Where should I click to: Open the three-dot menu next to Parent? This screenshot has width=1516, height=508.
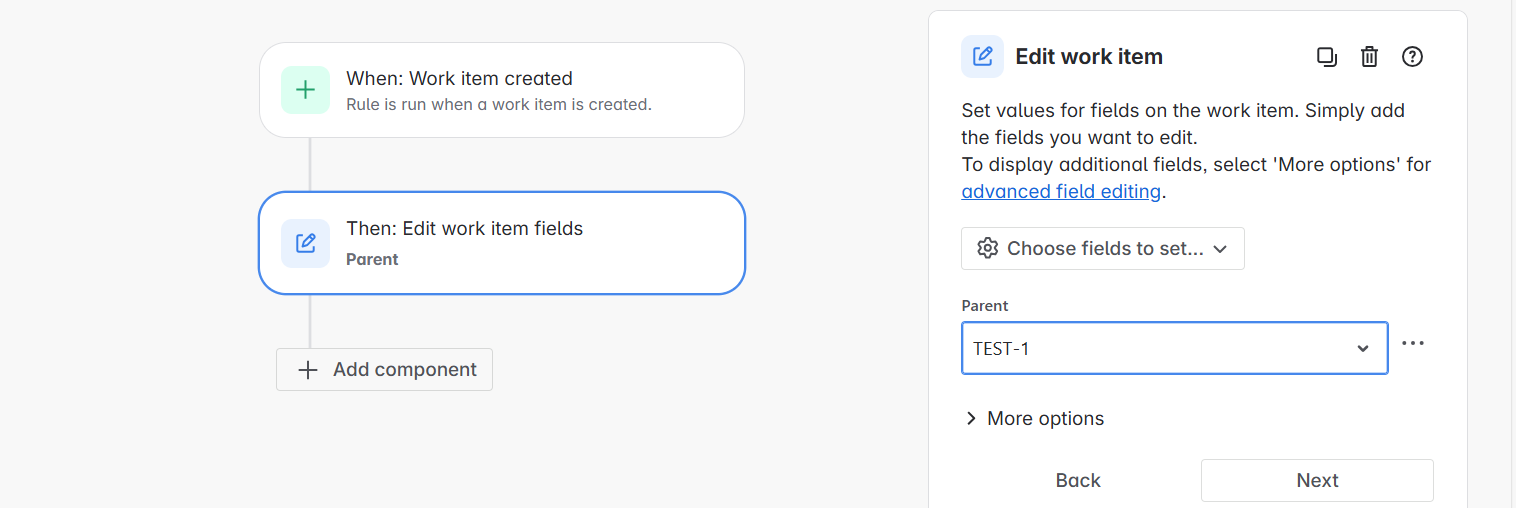tap(1412, 343)
